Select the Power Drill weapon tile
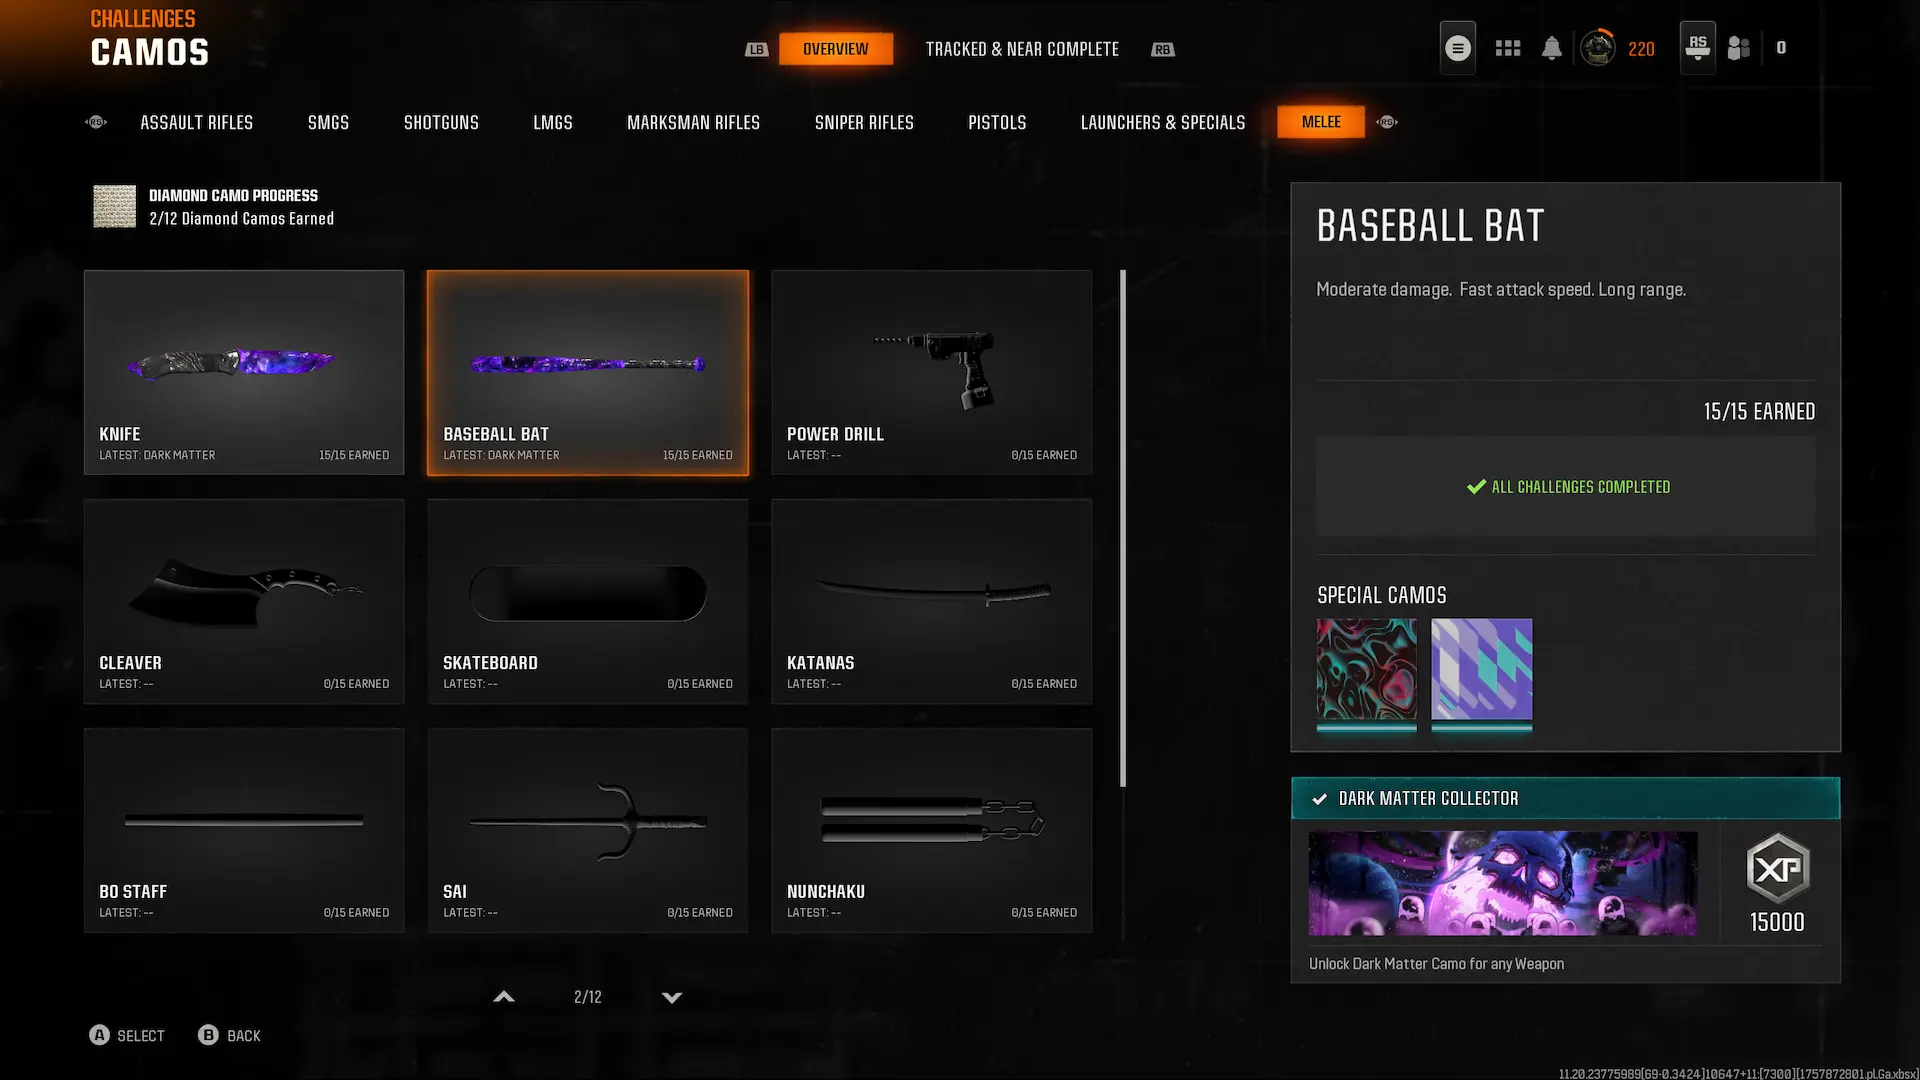Viewport: 1920px width, 1080px height. point(931,372)
